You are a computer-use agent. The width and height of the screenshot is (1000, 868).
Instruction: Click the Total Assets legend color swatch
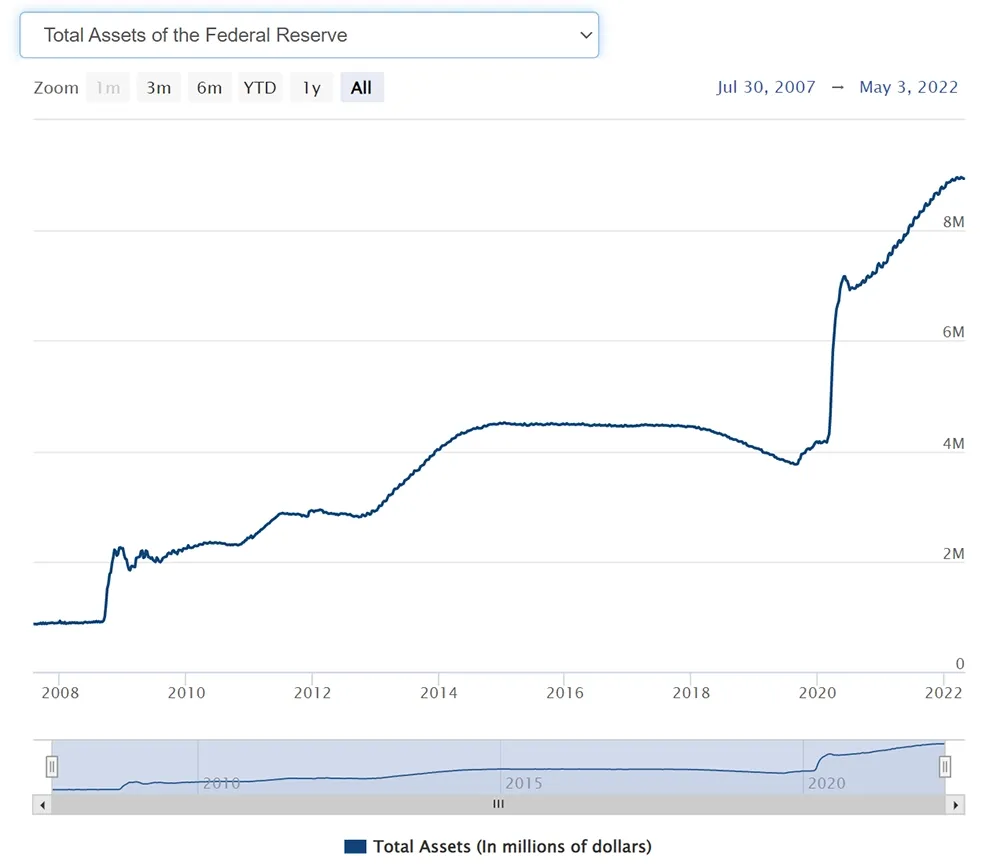[355, 846]
